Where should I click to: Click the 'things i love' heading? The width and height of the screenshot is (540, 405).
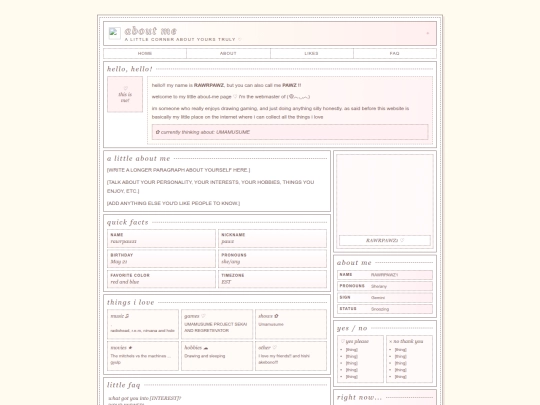tap(131, 302)
